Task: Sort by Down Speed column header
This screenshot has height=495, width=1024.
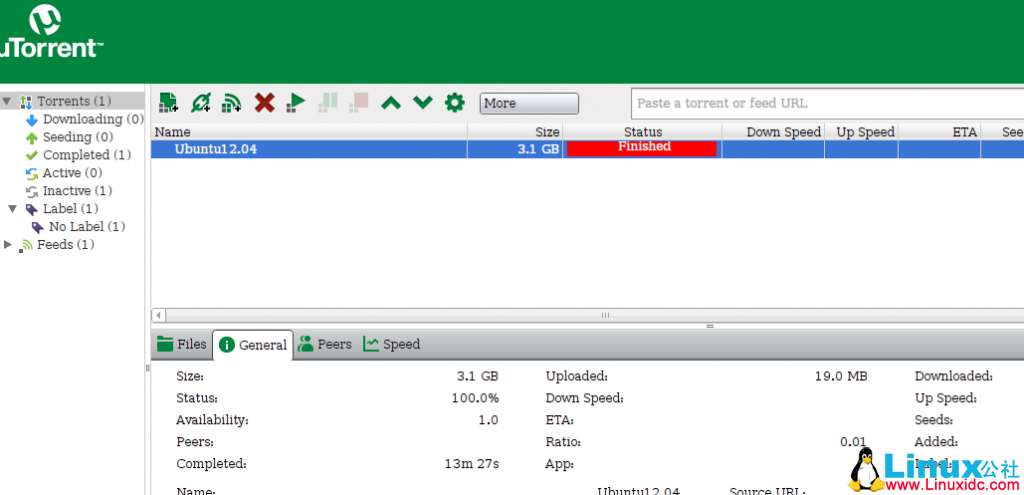Action: [x=773, y=132]
